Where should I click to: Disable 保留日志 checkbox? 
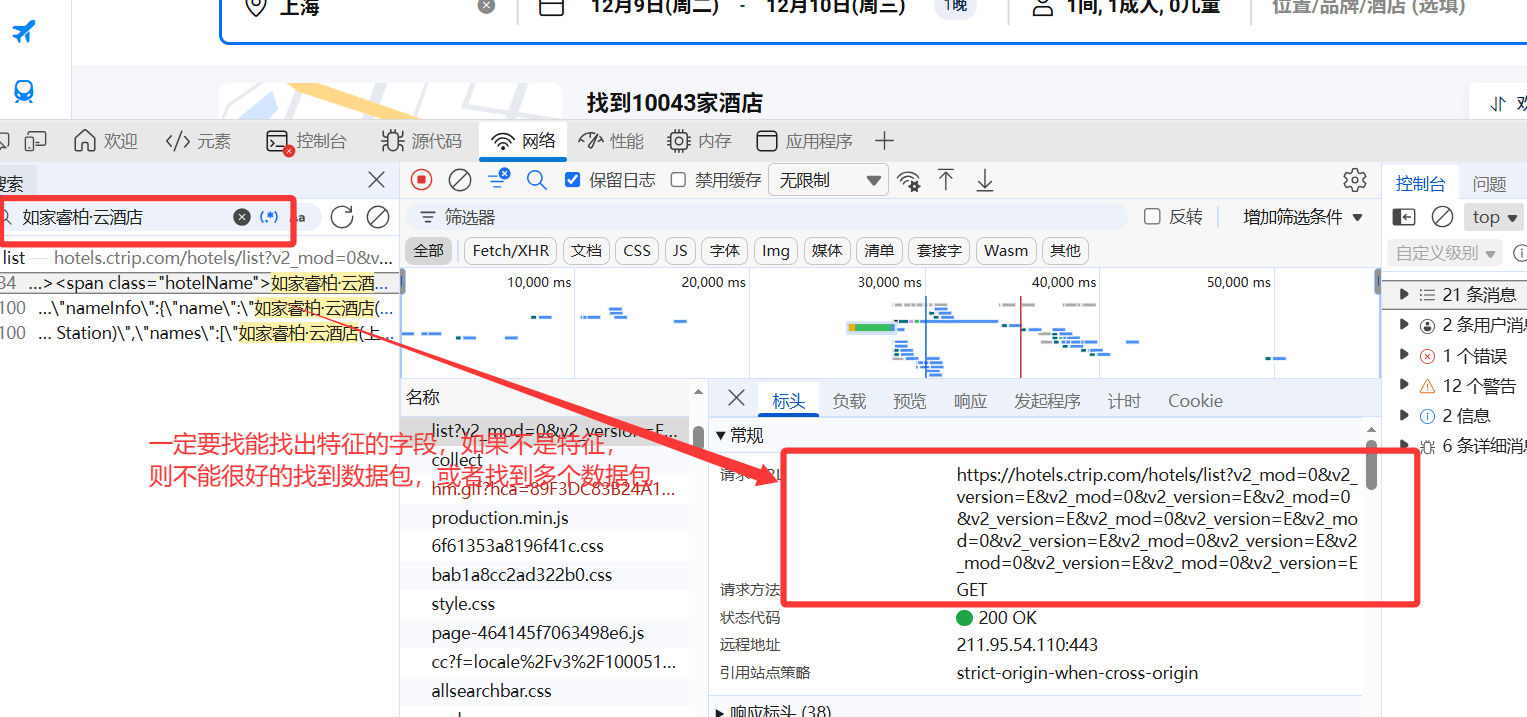[x=572, y=180]
